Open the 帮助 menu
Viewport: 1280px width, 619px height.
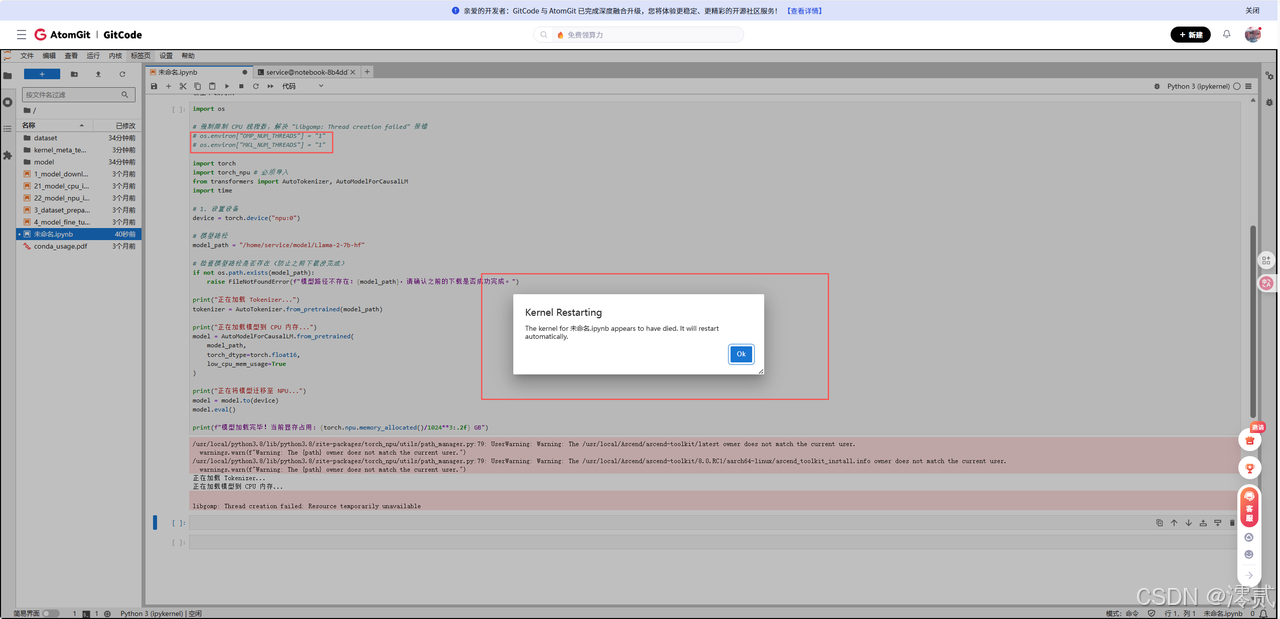(x=188, y=56)
